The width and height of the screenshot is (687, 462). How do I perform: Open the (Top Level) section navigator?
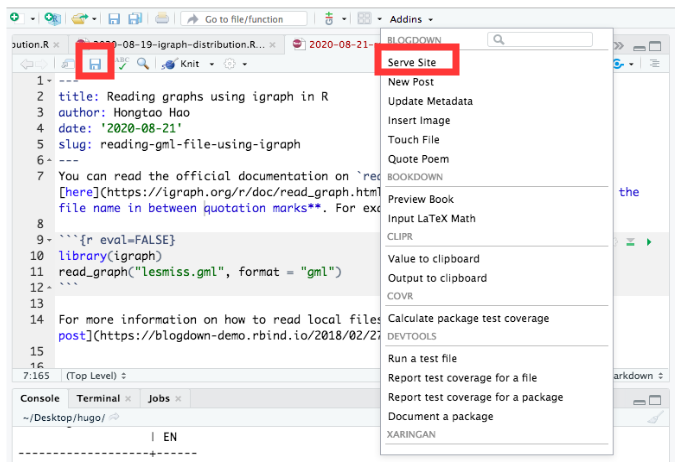tap(96, 376)
